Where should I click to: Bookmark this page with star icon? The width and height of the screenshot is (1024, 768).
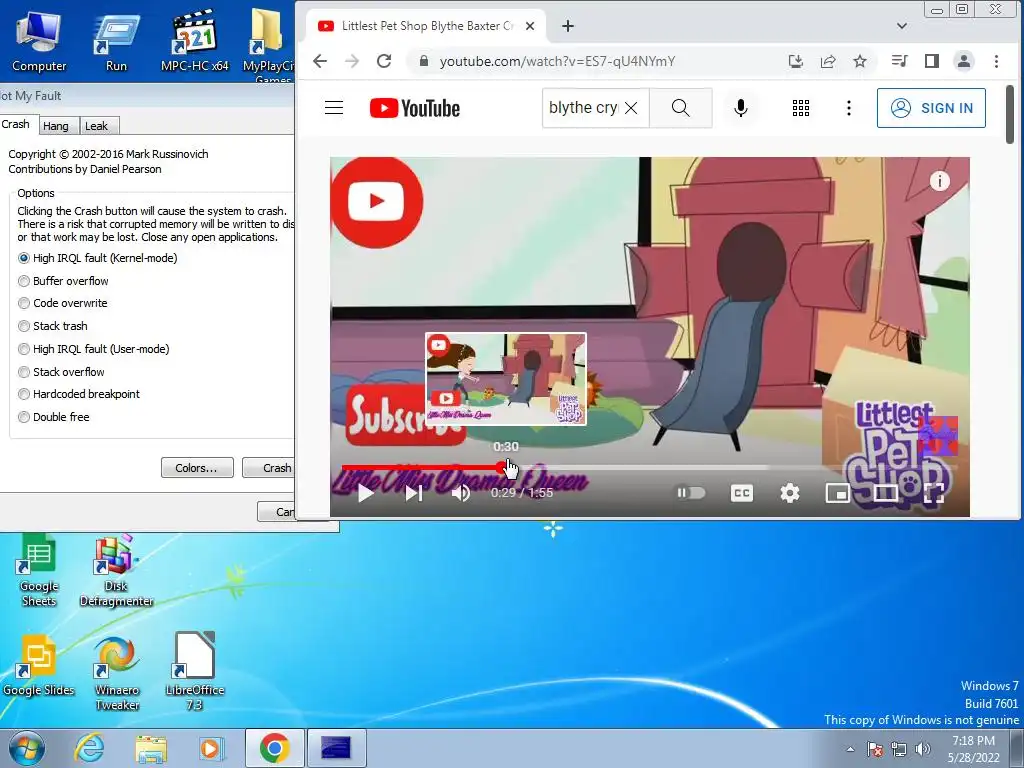pos(859,61)
